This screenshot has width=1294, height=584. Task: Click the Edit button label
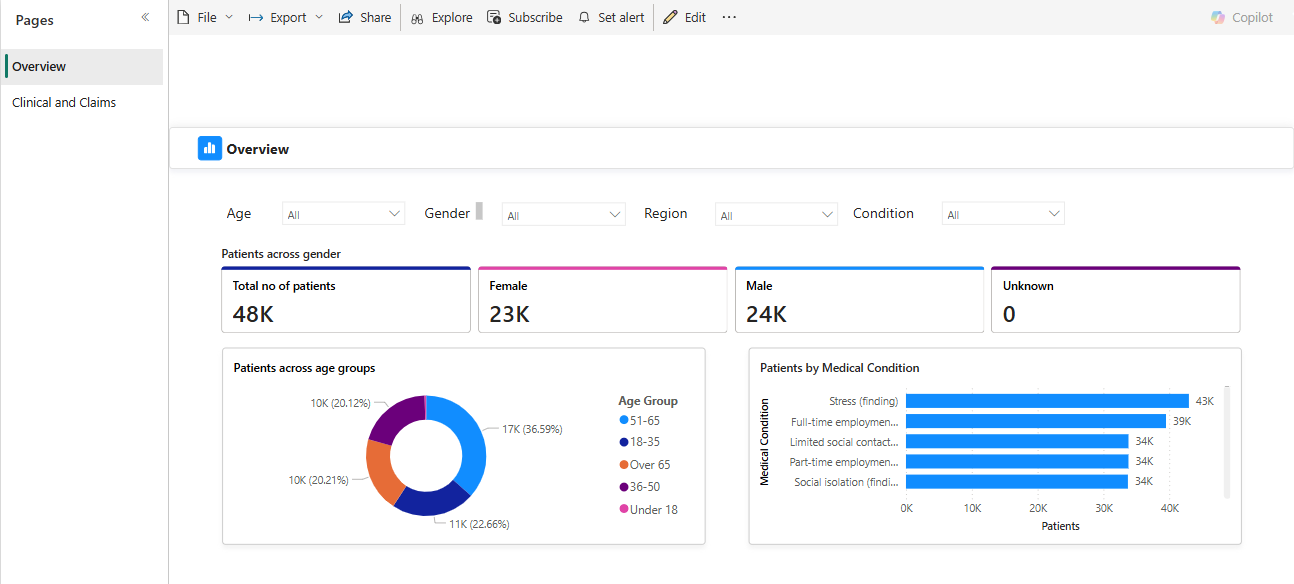695,17
